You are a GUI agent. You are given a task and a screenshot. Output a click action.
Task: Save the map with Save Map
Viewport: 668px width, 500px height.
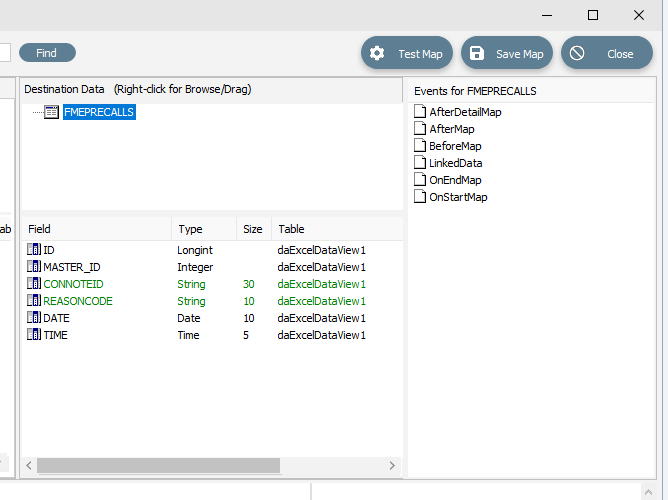(x=507, y=53)
